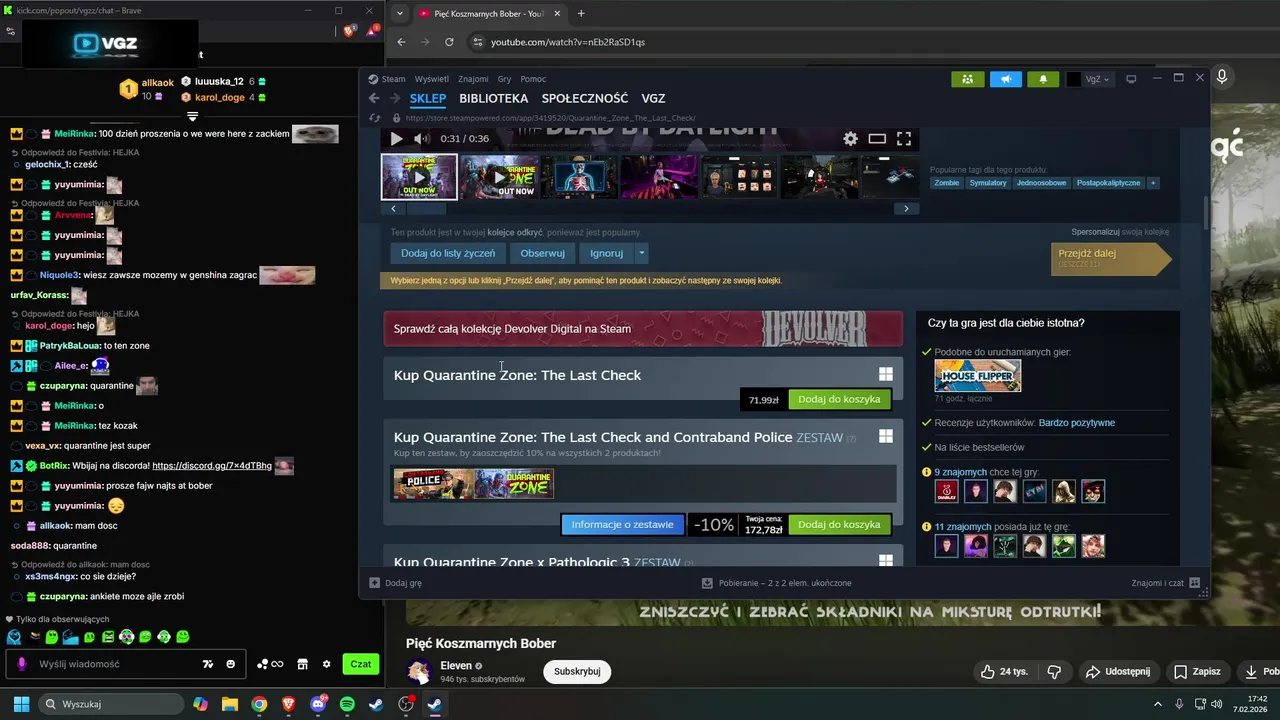Screen dimensions: 1280x720
Task: Switch to BIBLIOTEKA tab
Action: point(494,98)
